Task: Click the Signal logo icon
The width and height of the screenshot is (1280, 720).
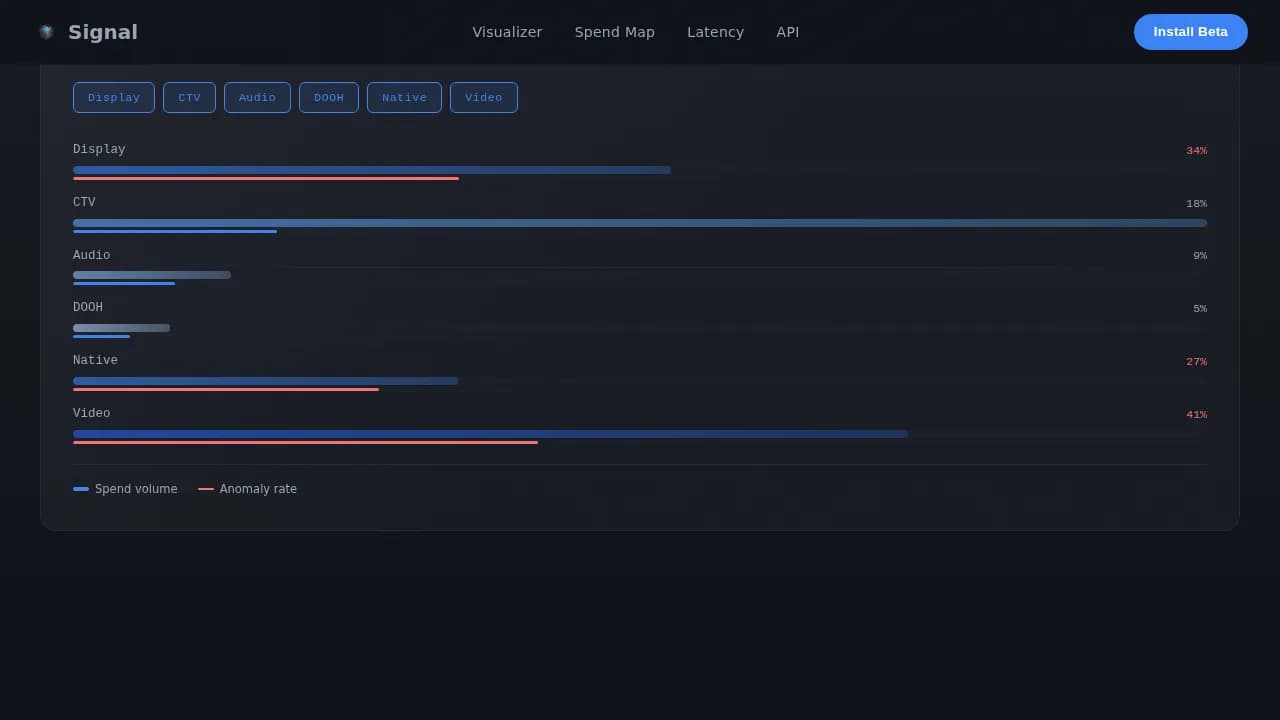Action: point(46,32)
